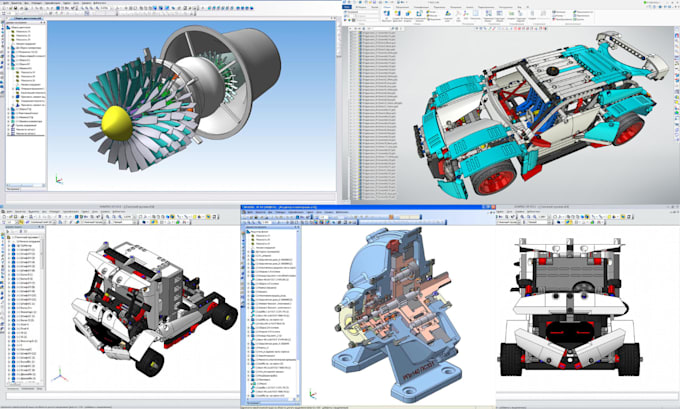680x409 pixels.
Task: Select Плоскость XY in the gearbox window tree
Action: tap(262, 236)
